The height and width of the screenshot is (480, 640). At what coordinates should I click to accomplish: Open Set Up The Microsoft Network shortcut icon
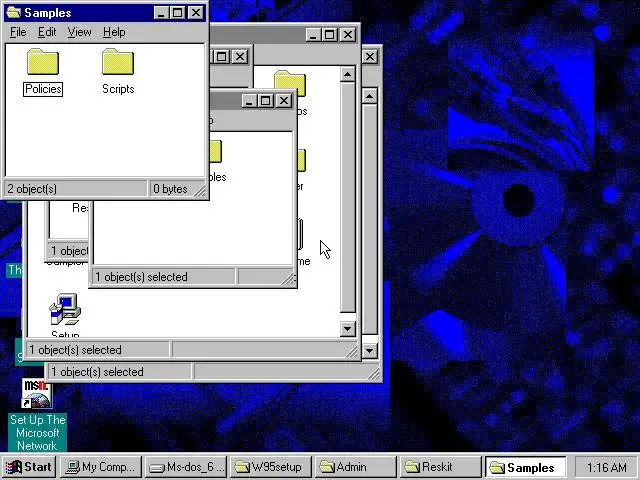click(x=37, y=393)
